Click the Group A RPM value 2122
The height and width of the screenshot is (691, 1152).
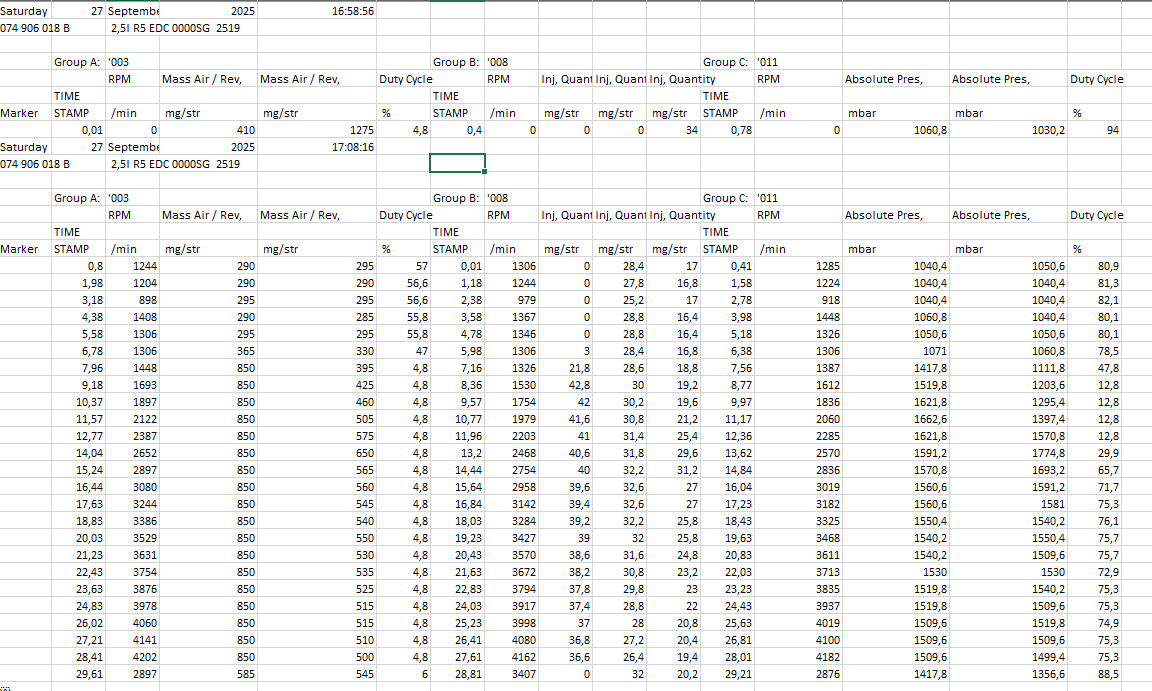[138, 419]
